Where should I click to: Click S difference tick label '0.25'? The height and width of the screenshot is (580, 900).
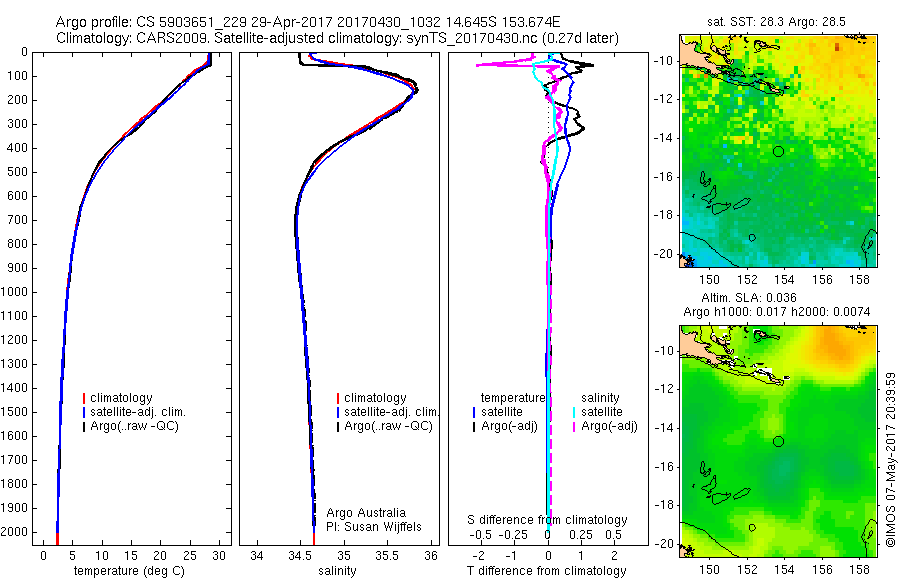[x=581, y=535]
